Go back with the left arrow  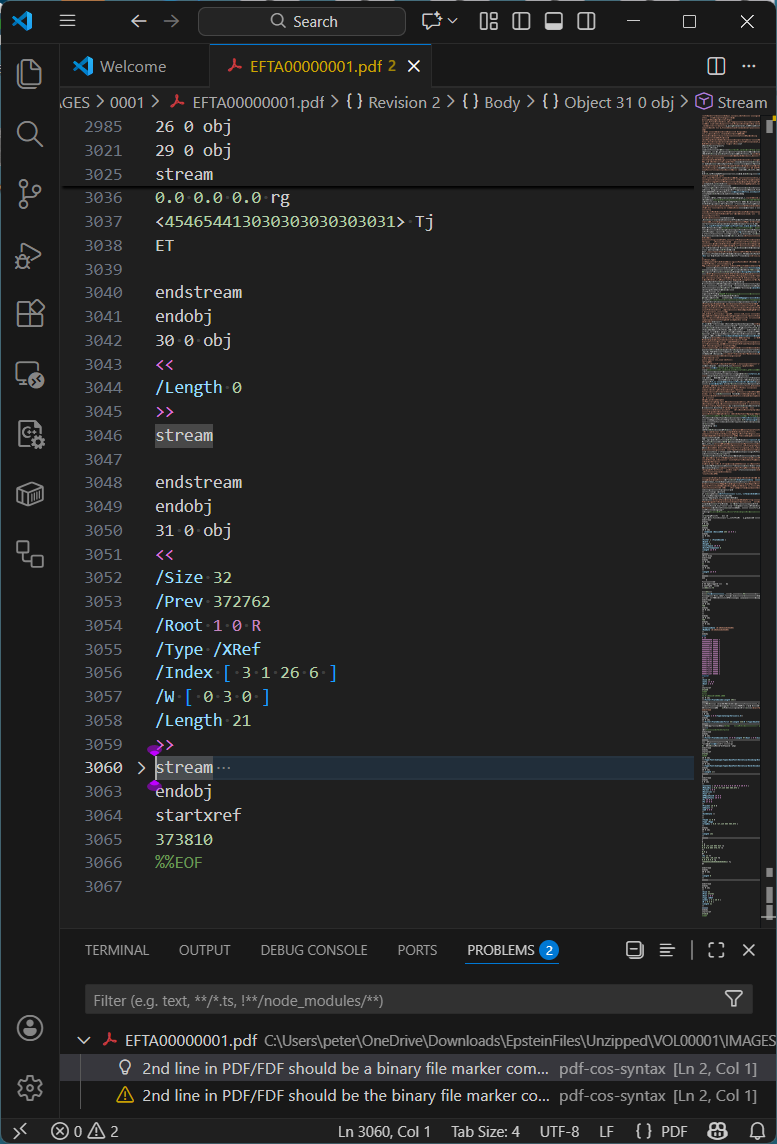tap(139, 21)
